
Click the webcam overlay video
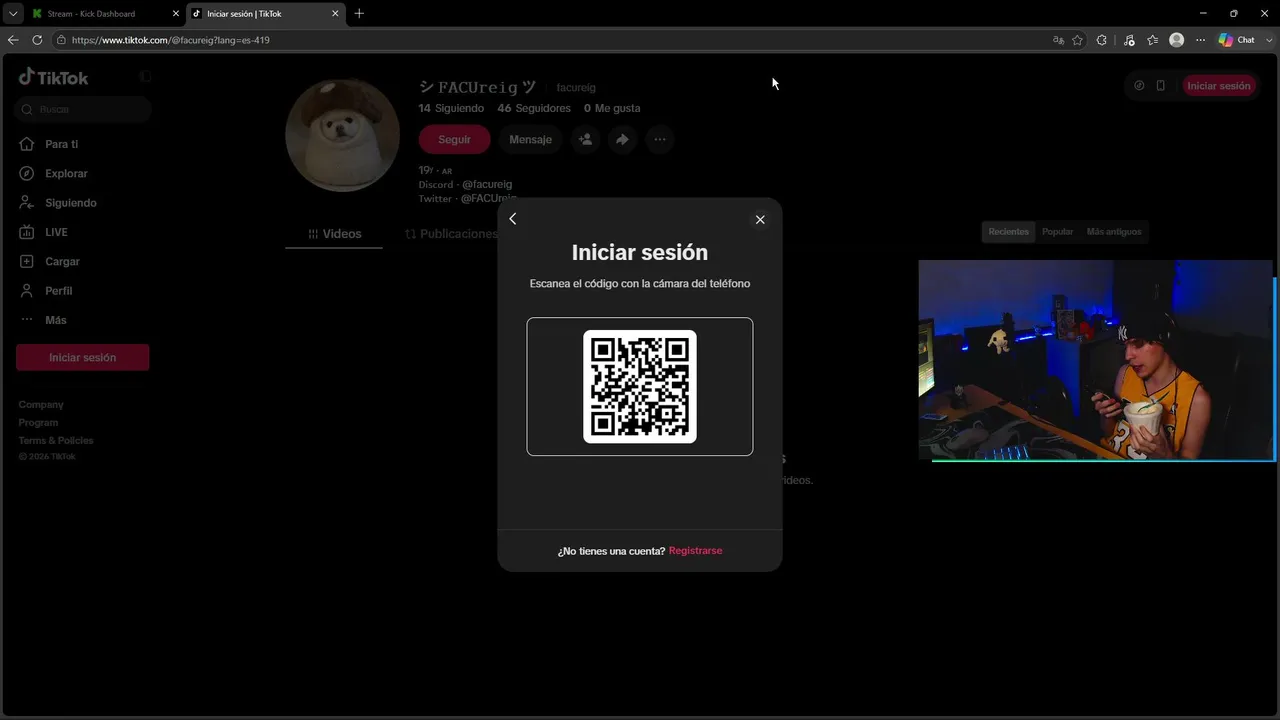(x=1096, y=361)
